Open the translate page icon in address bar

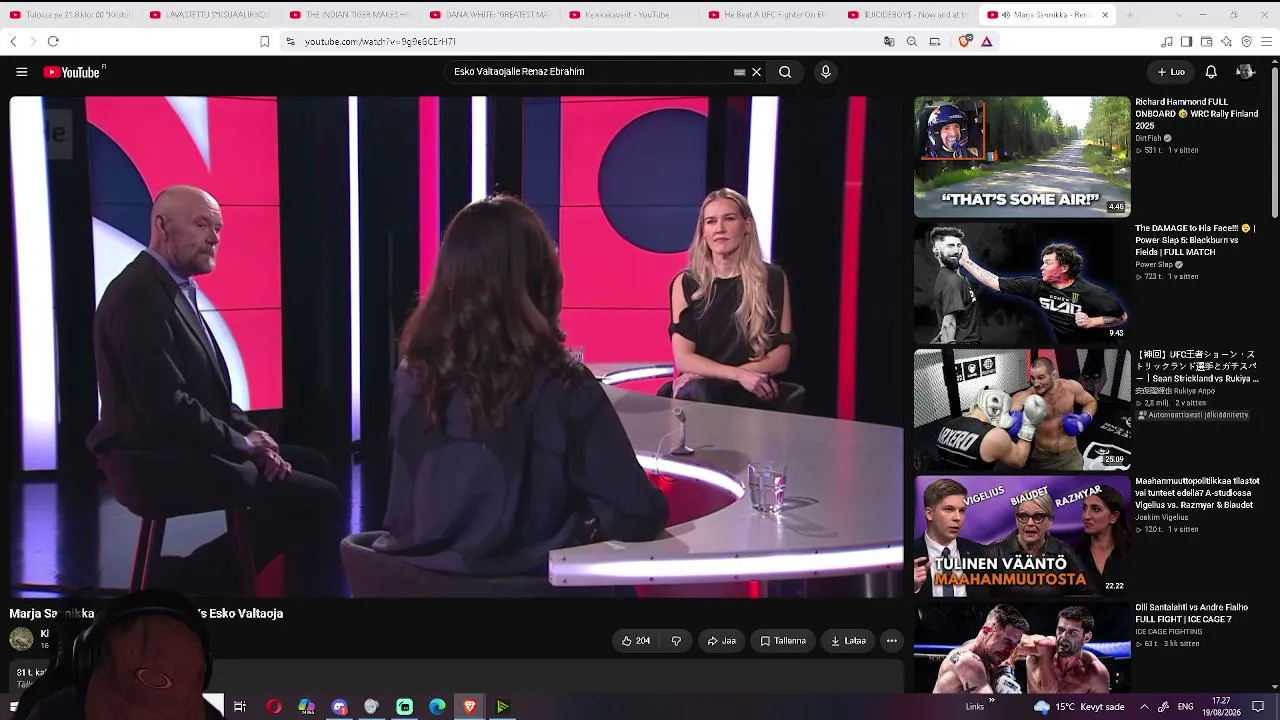[x=889, y=41]
